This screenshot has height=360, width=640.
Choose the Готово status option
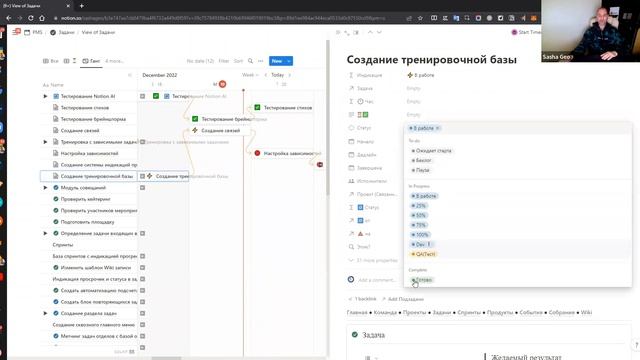click(x=422, y=280)
